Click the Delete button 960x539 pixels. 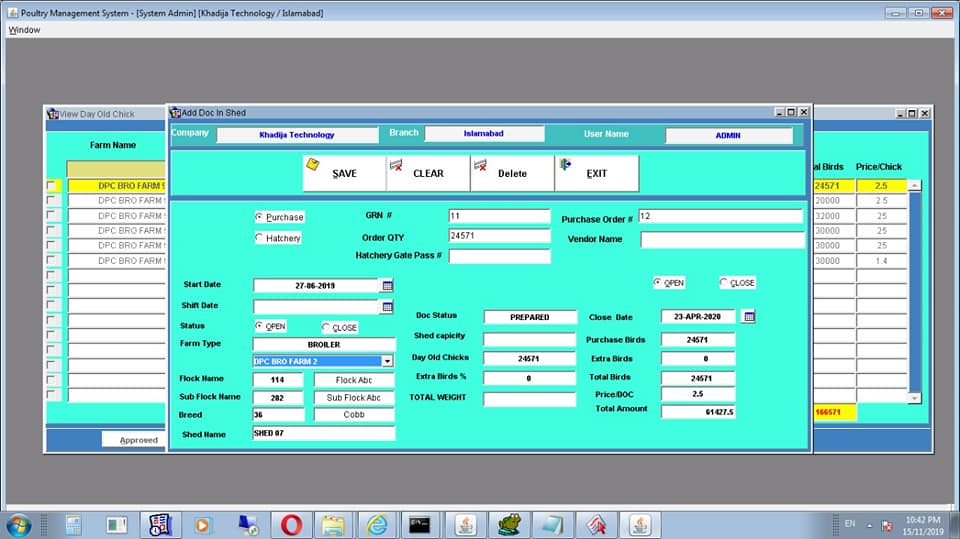pyautogui.click(x=512, y=173)
